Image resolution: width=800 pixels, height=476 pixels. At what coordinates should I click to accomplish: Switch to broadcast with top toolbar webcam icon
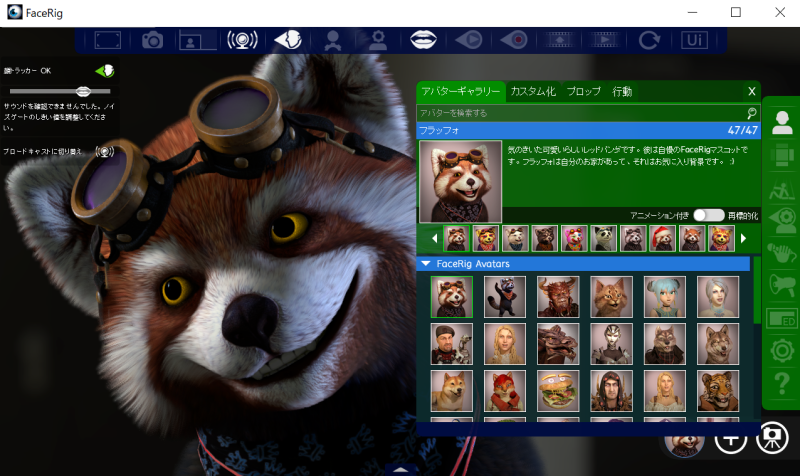242,40
